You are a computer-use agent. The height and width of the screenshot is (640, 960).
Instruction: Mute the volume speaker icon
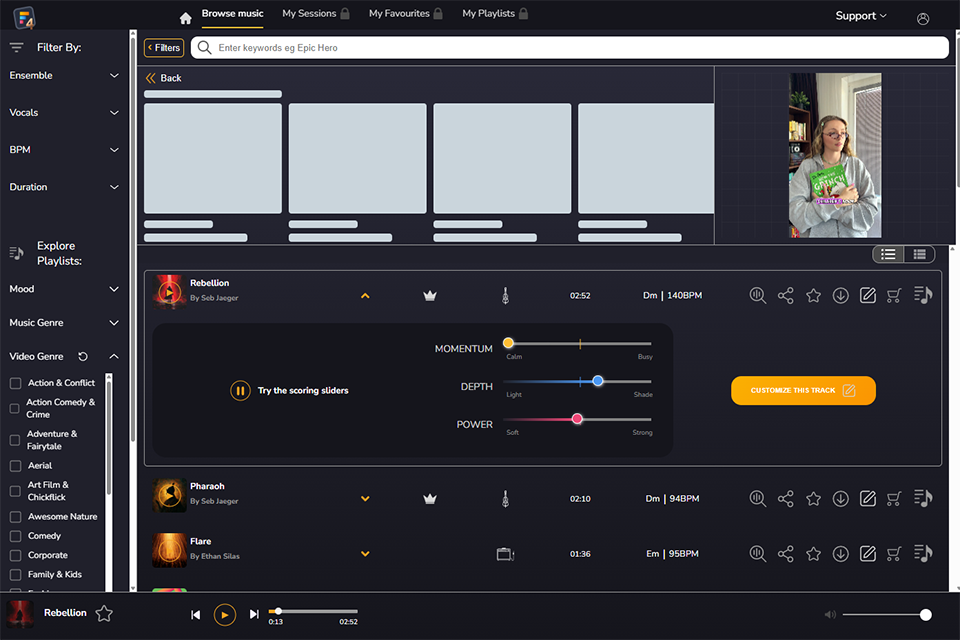830,614
